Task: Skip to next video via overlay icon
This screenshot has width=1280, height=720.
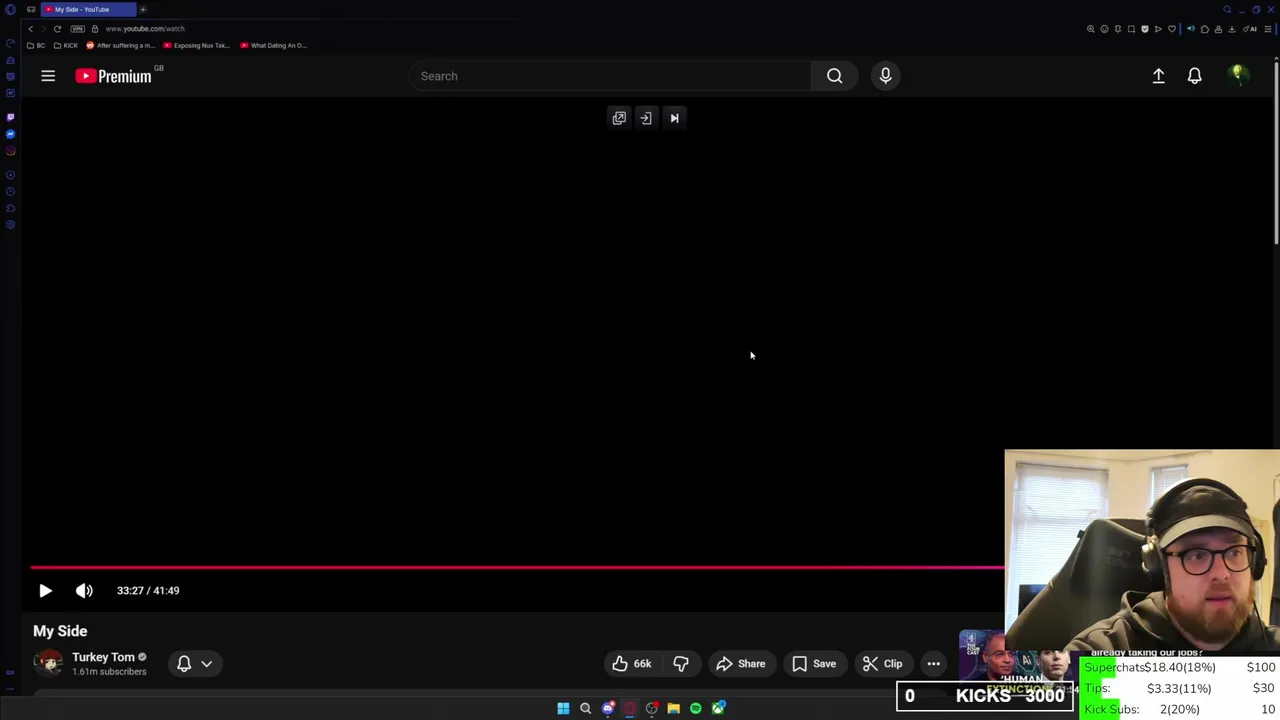Action: 674,118
